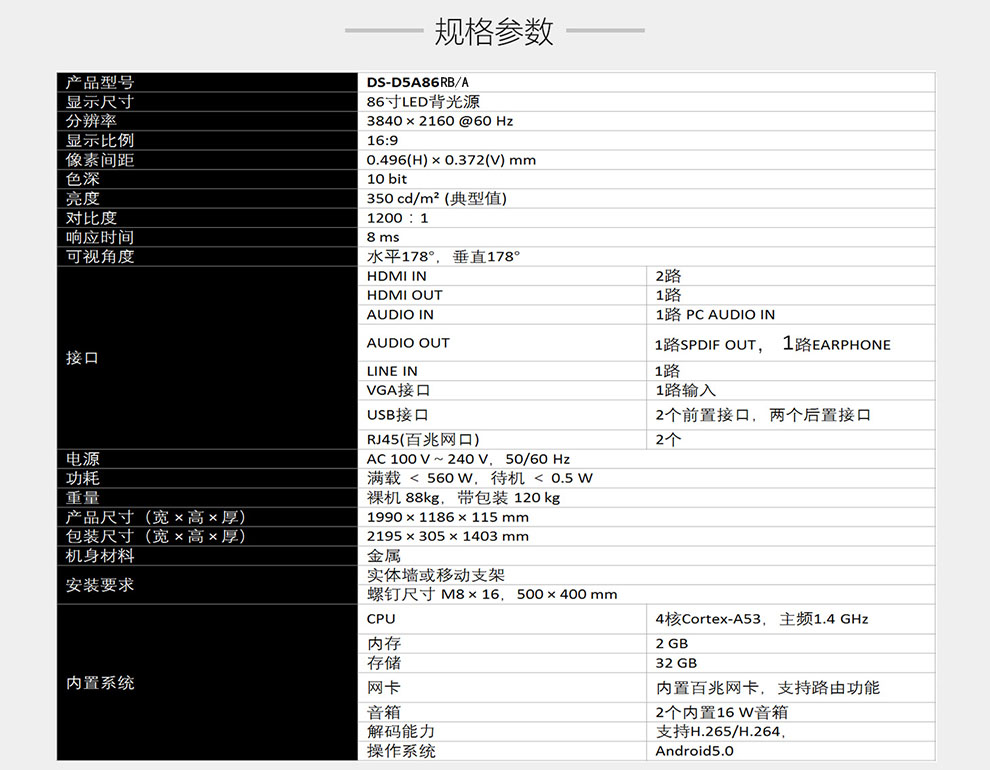The height and width of the screenshot is (770, 990).
Task: Click the 内置百兆网卡, 支持路由功能 value
Action: coord(768,688)
